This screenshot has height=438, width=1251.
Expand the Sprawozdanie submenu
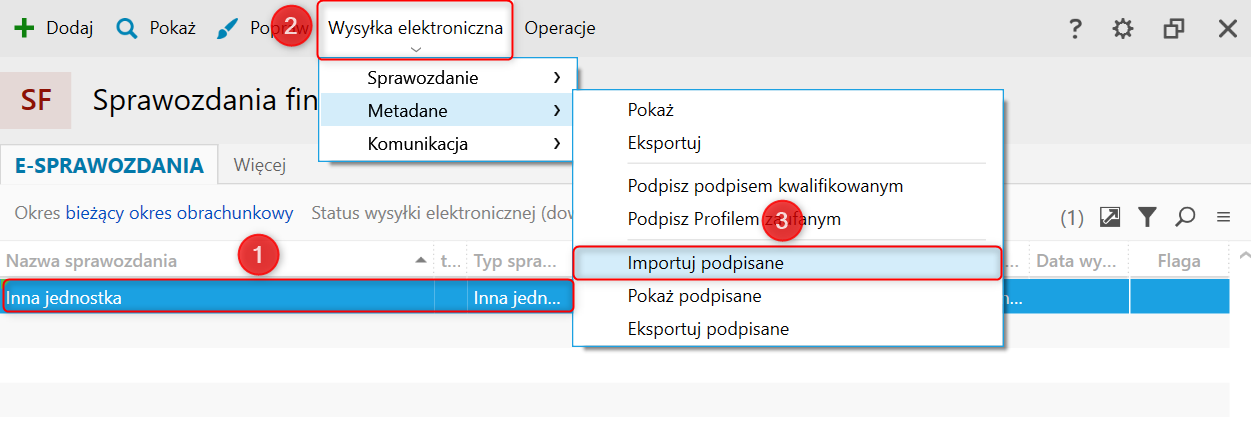[x=447, y=77]
